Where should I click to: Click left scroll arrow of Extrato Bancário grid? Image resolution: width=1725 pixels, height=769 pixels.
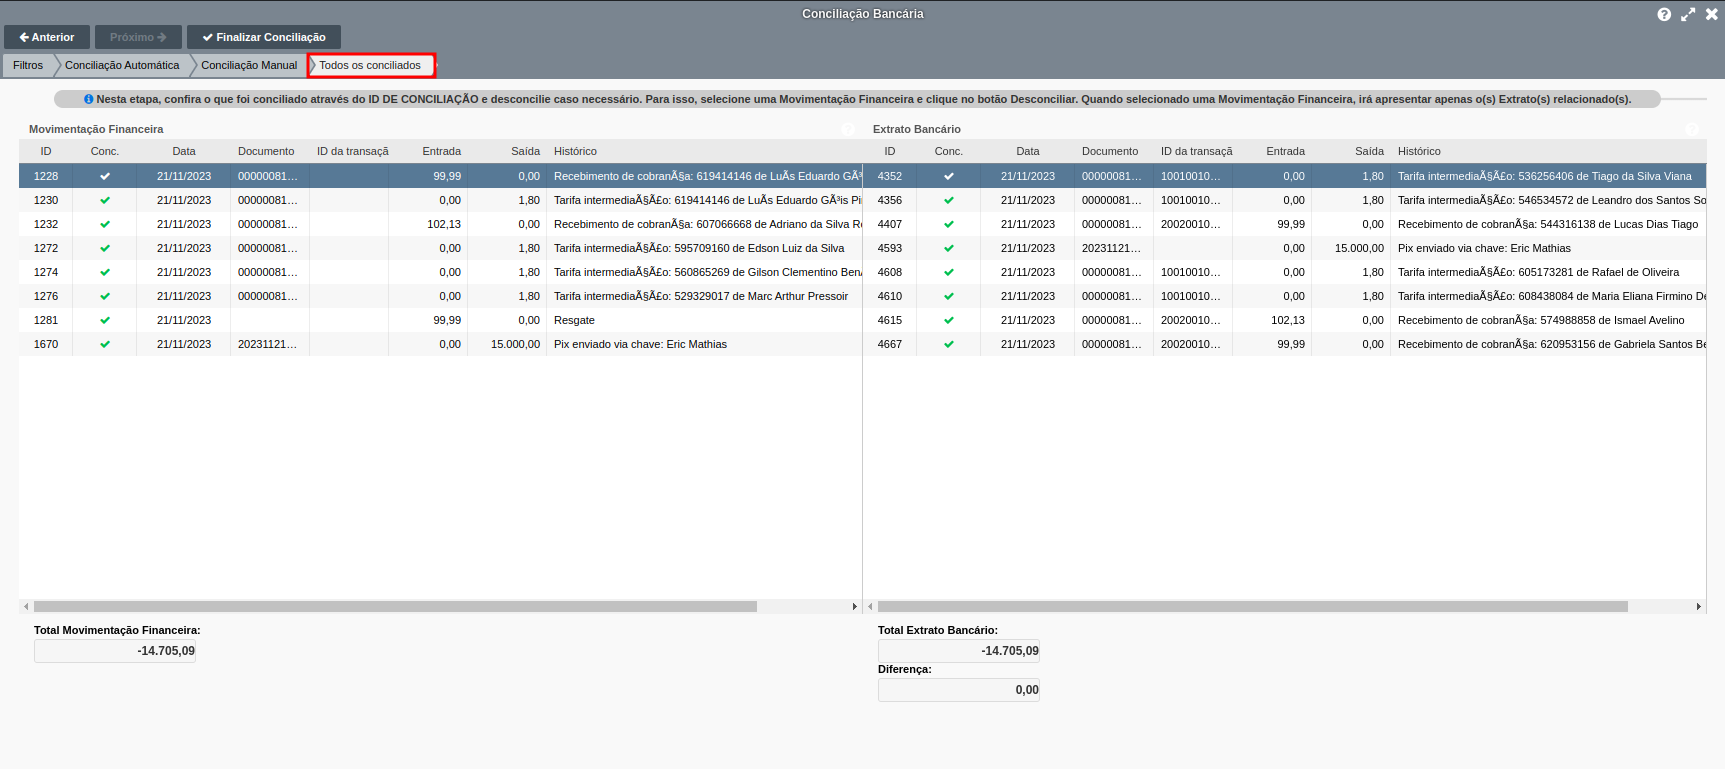pos(870,606)
